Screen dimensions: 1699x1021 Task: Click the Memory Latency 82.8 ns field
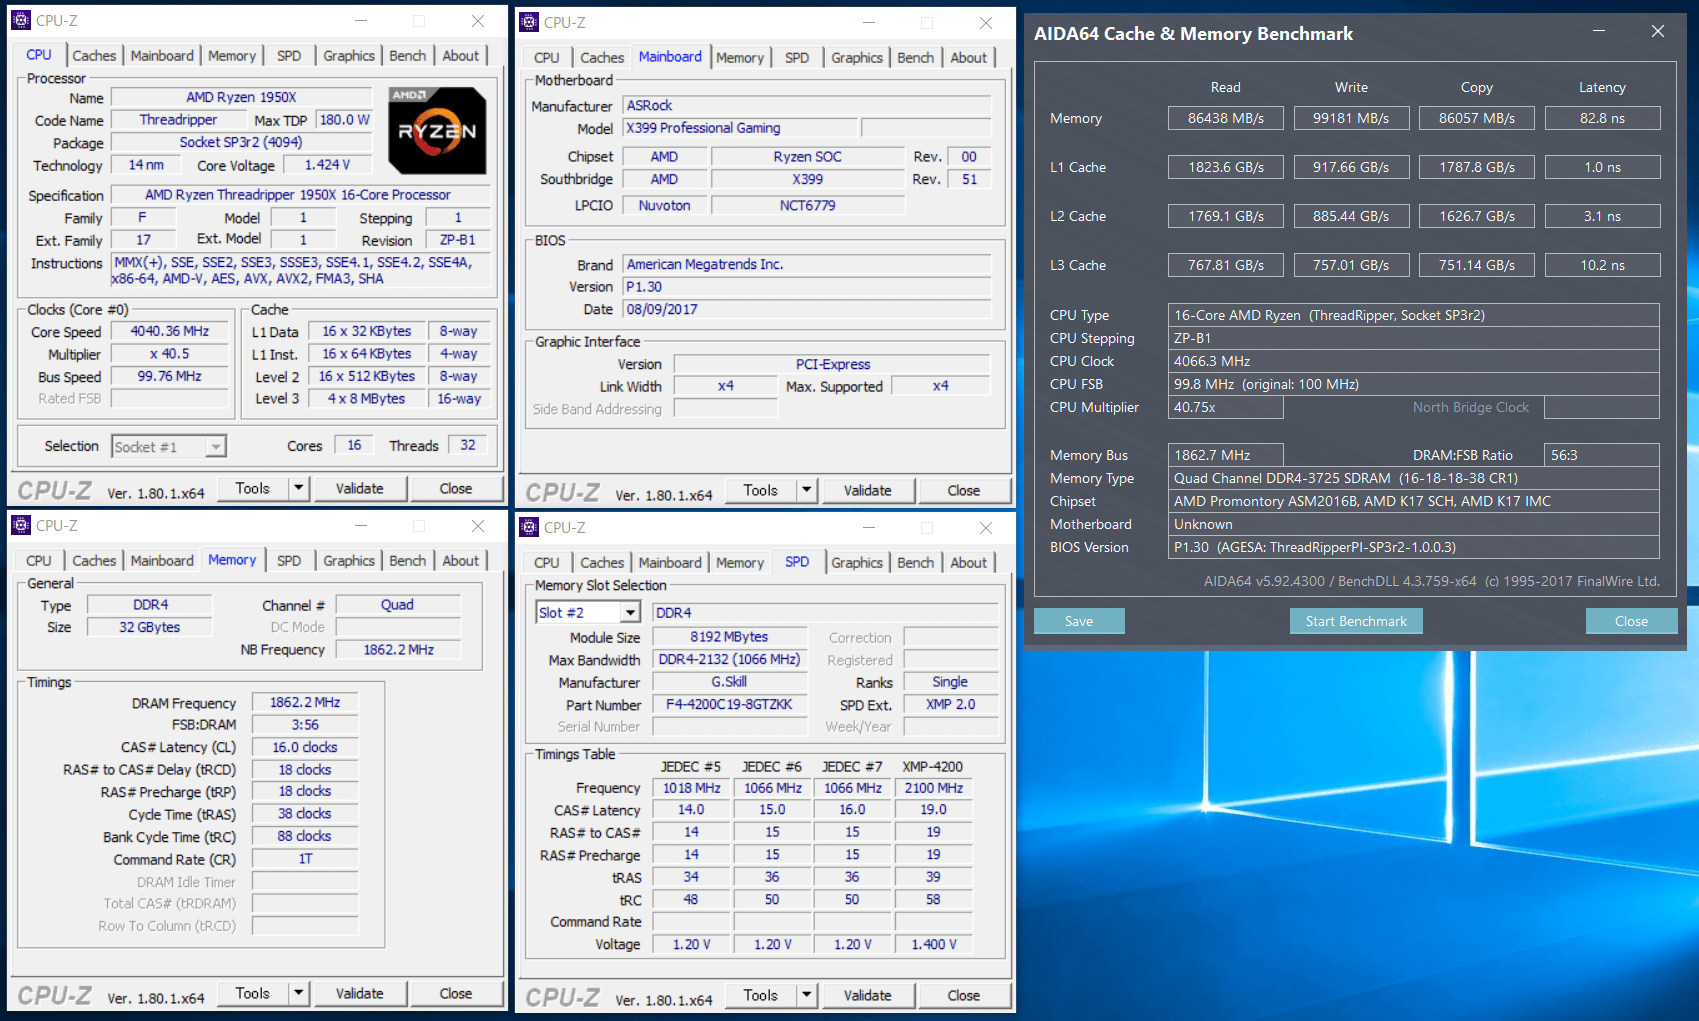tap(1602, 118)
